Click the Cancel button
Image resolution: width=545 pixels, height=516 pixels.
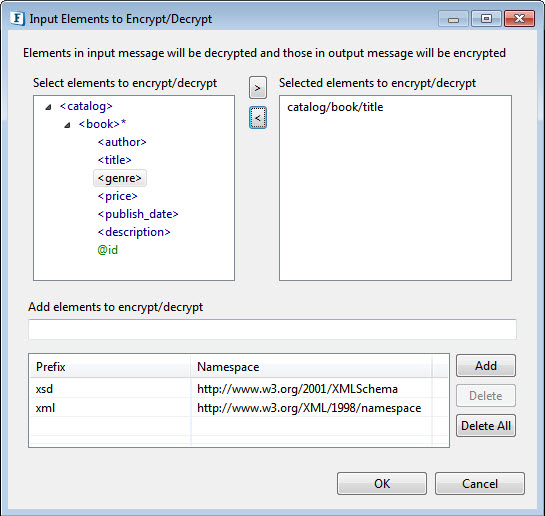click(x=480, y=483)
